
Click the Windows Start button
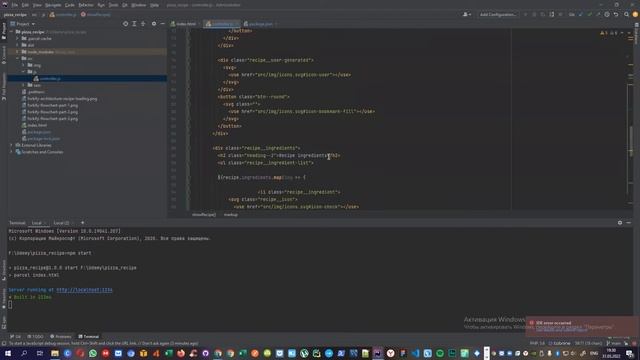7,353
